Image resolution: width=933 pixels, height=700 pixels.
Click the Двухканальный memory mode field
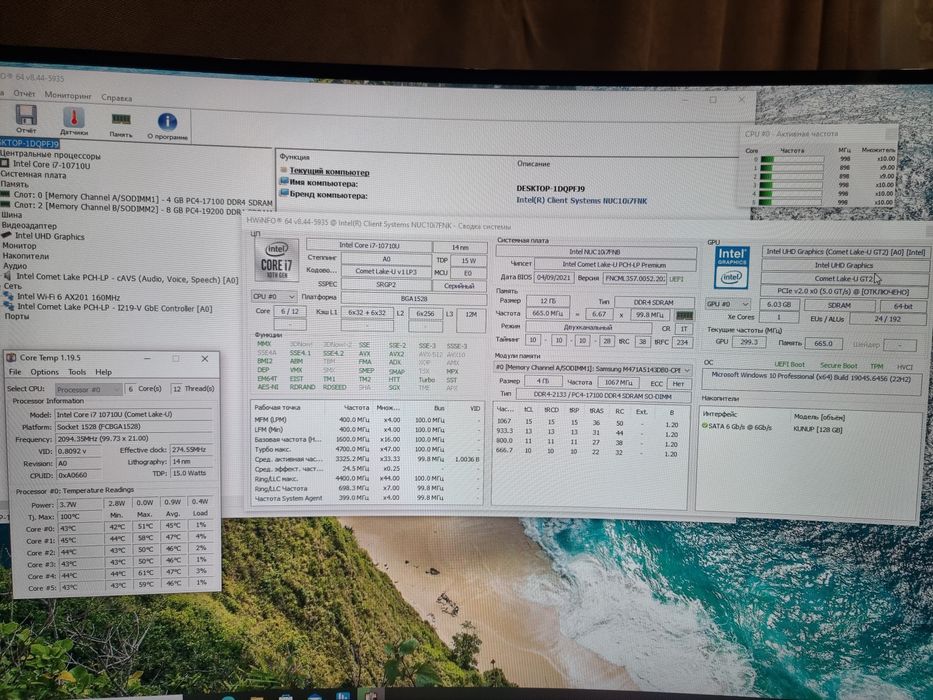[588, 327]
